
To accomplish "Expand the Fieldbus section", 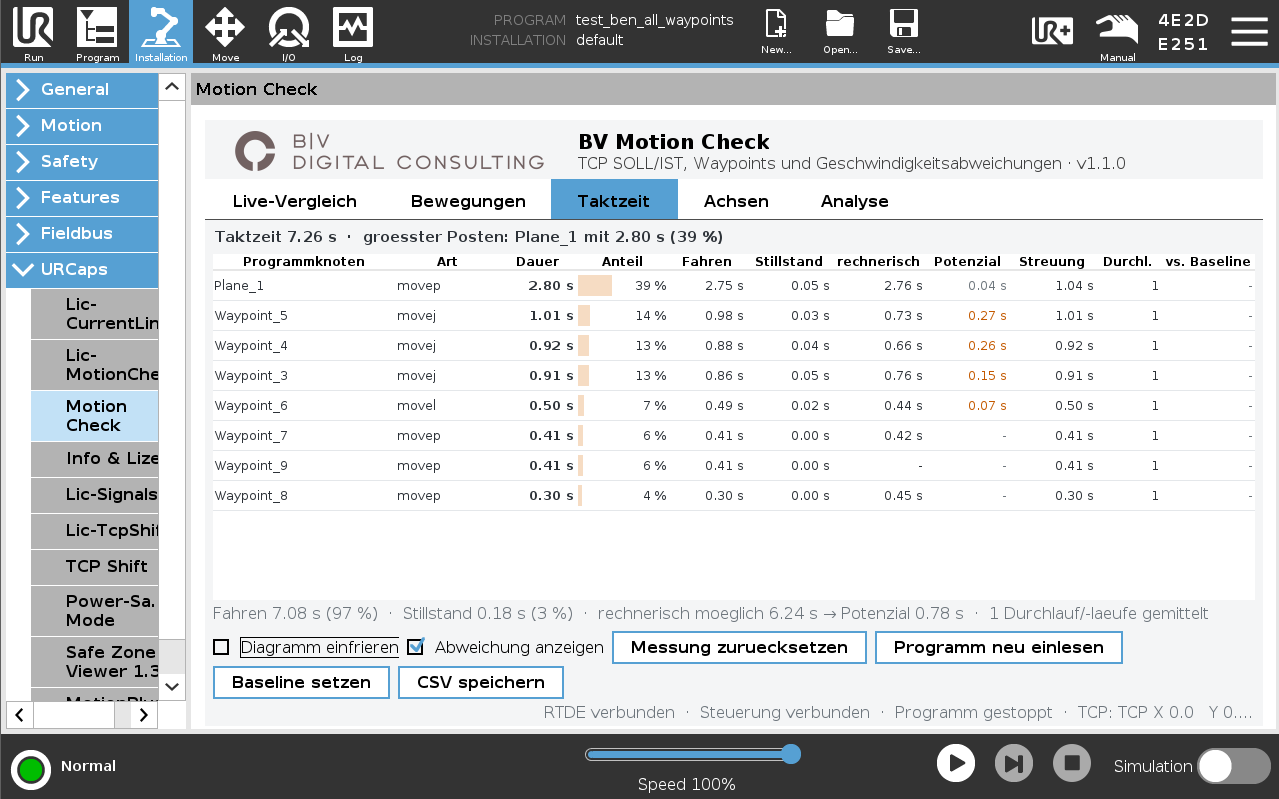I will [82, 234].
